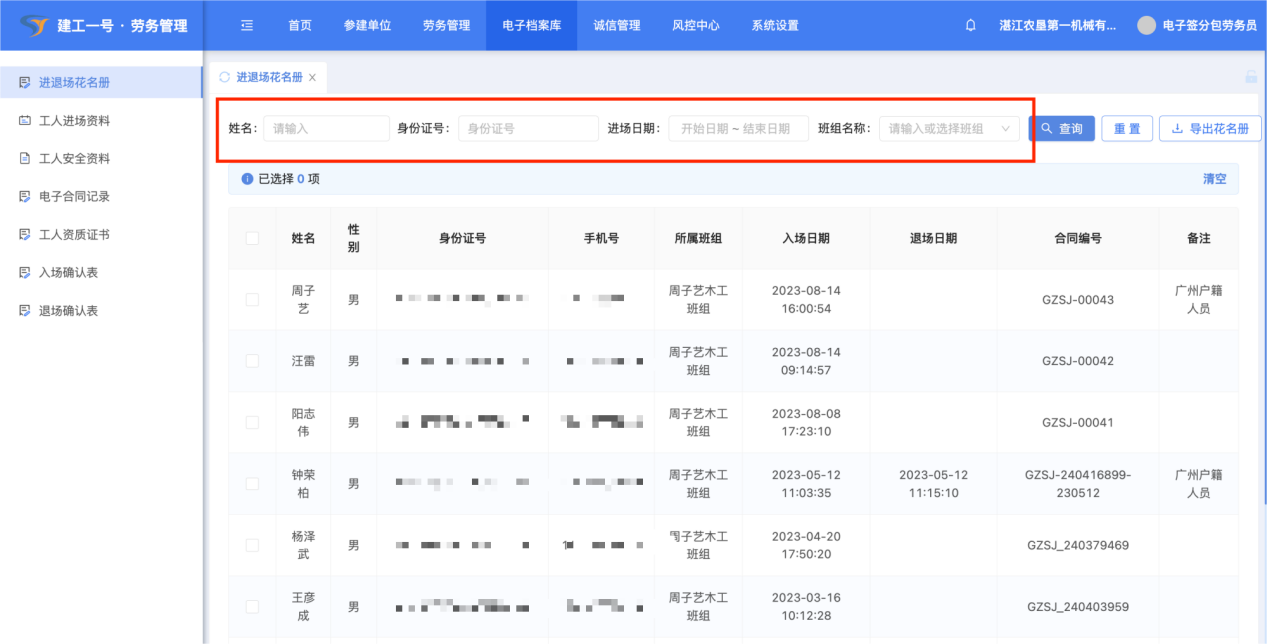Open the 进场日期 date range picker
1267x644 pixels.
(x=737, y=129)
